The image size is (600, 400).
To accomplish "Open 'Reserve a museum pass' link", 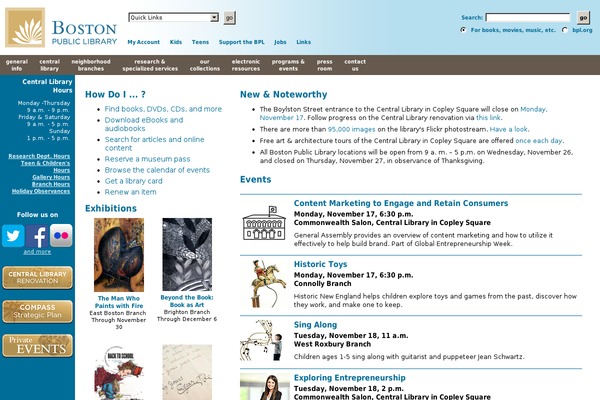I will pyautogui.click(x=147, y=159).
